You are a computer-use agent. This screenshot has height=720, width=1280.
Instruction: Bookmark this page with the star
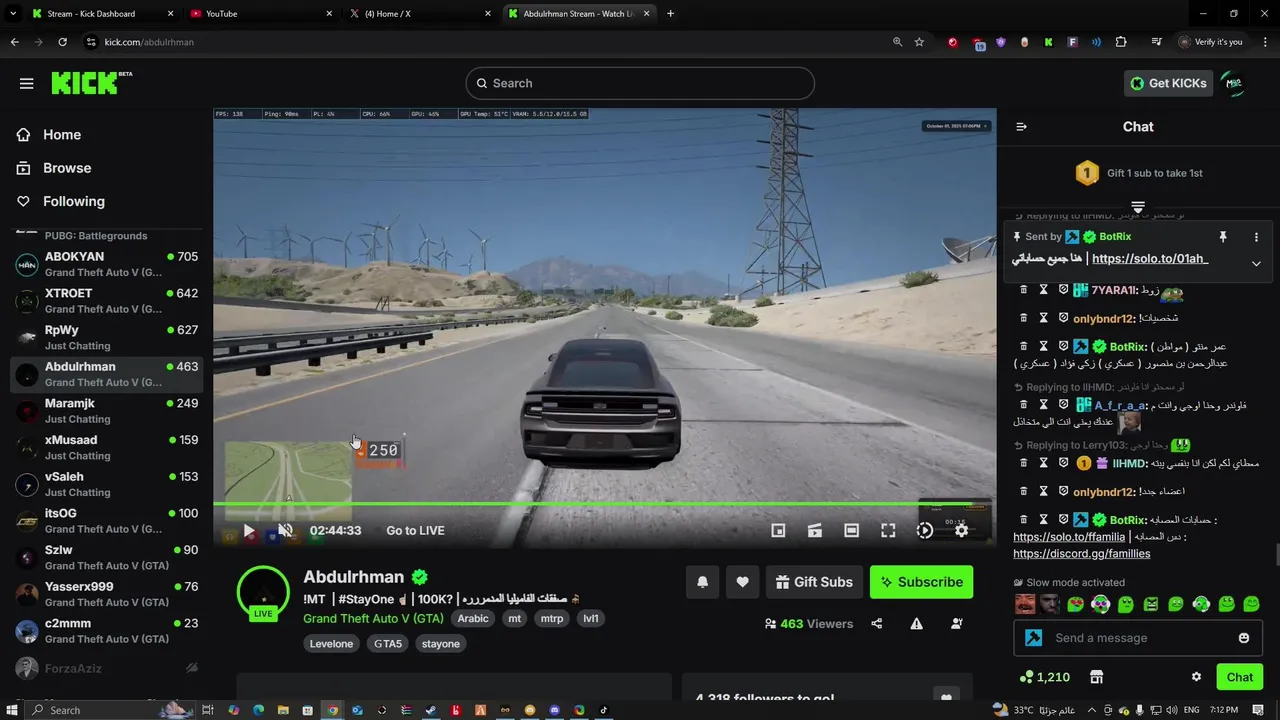pos(919,42)
